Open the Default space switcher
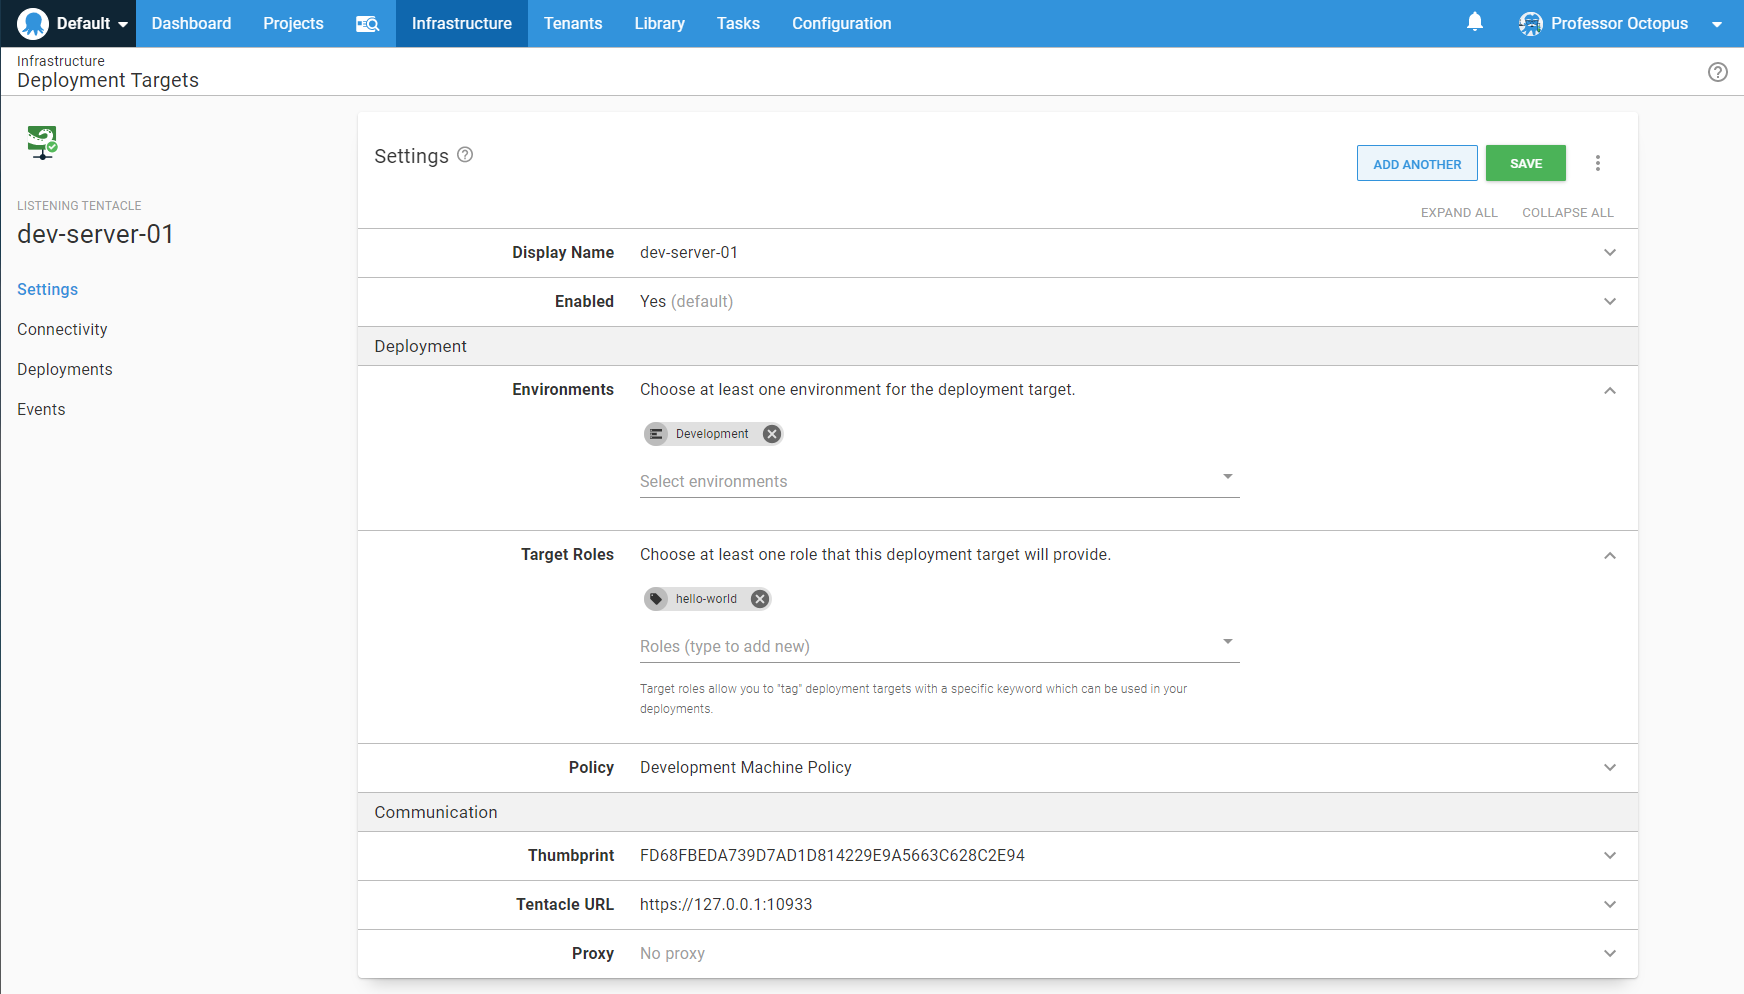1744x994 pixels. pos(85,23)
